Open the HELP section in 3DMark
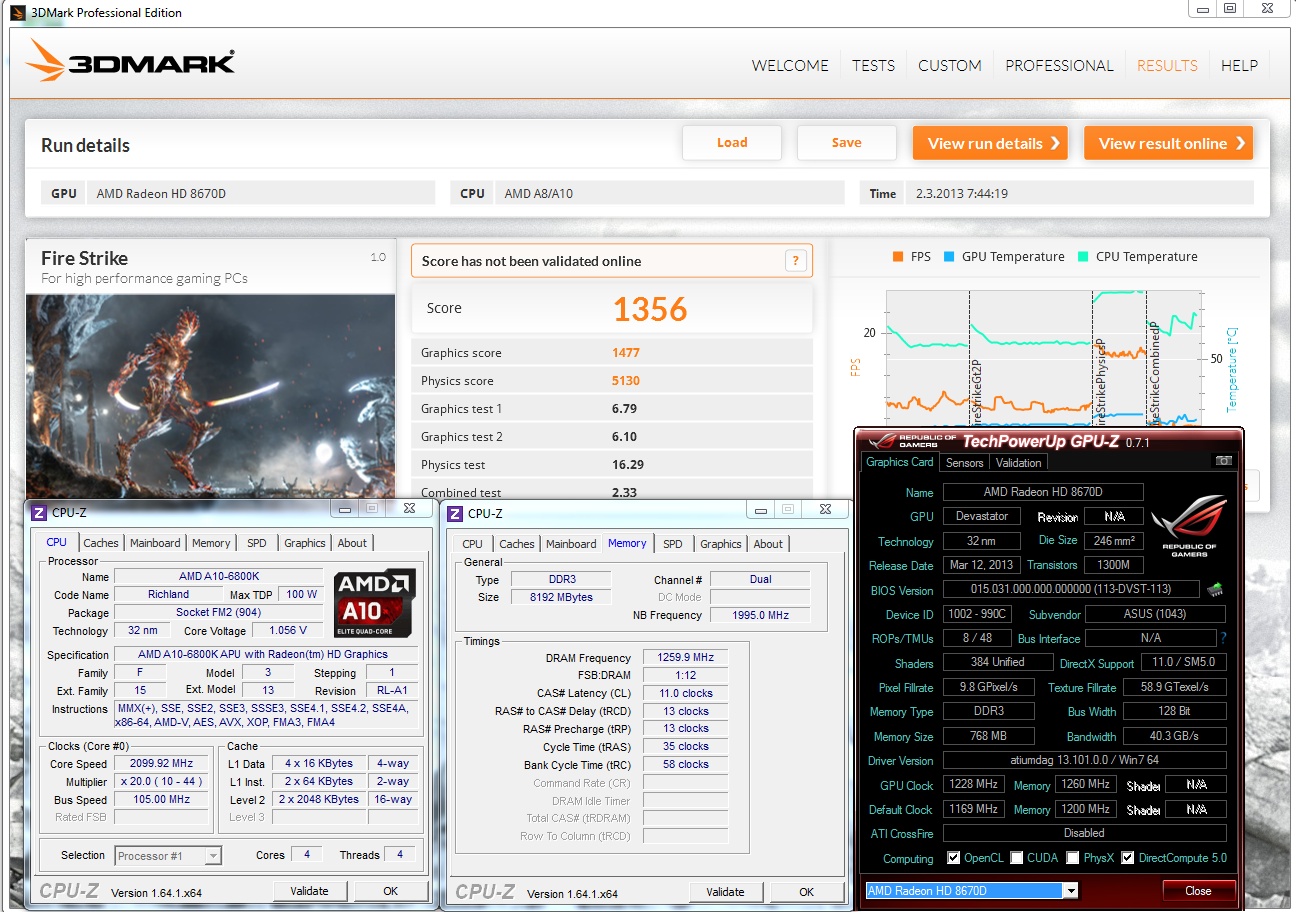Screen dimensions: 1296x912 click(x=1239, y=66)
